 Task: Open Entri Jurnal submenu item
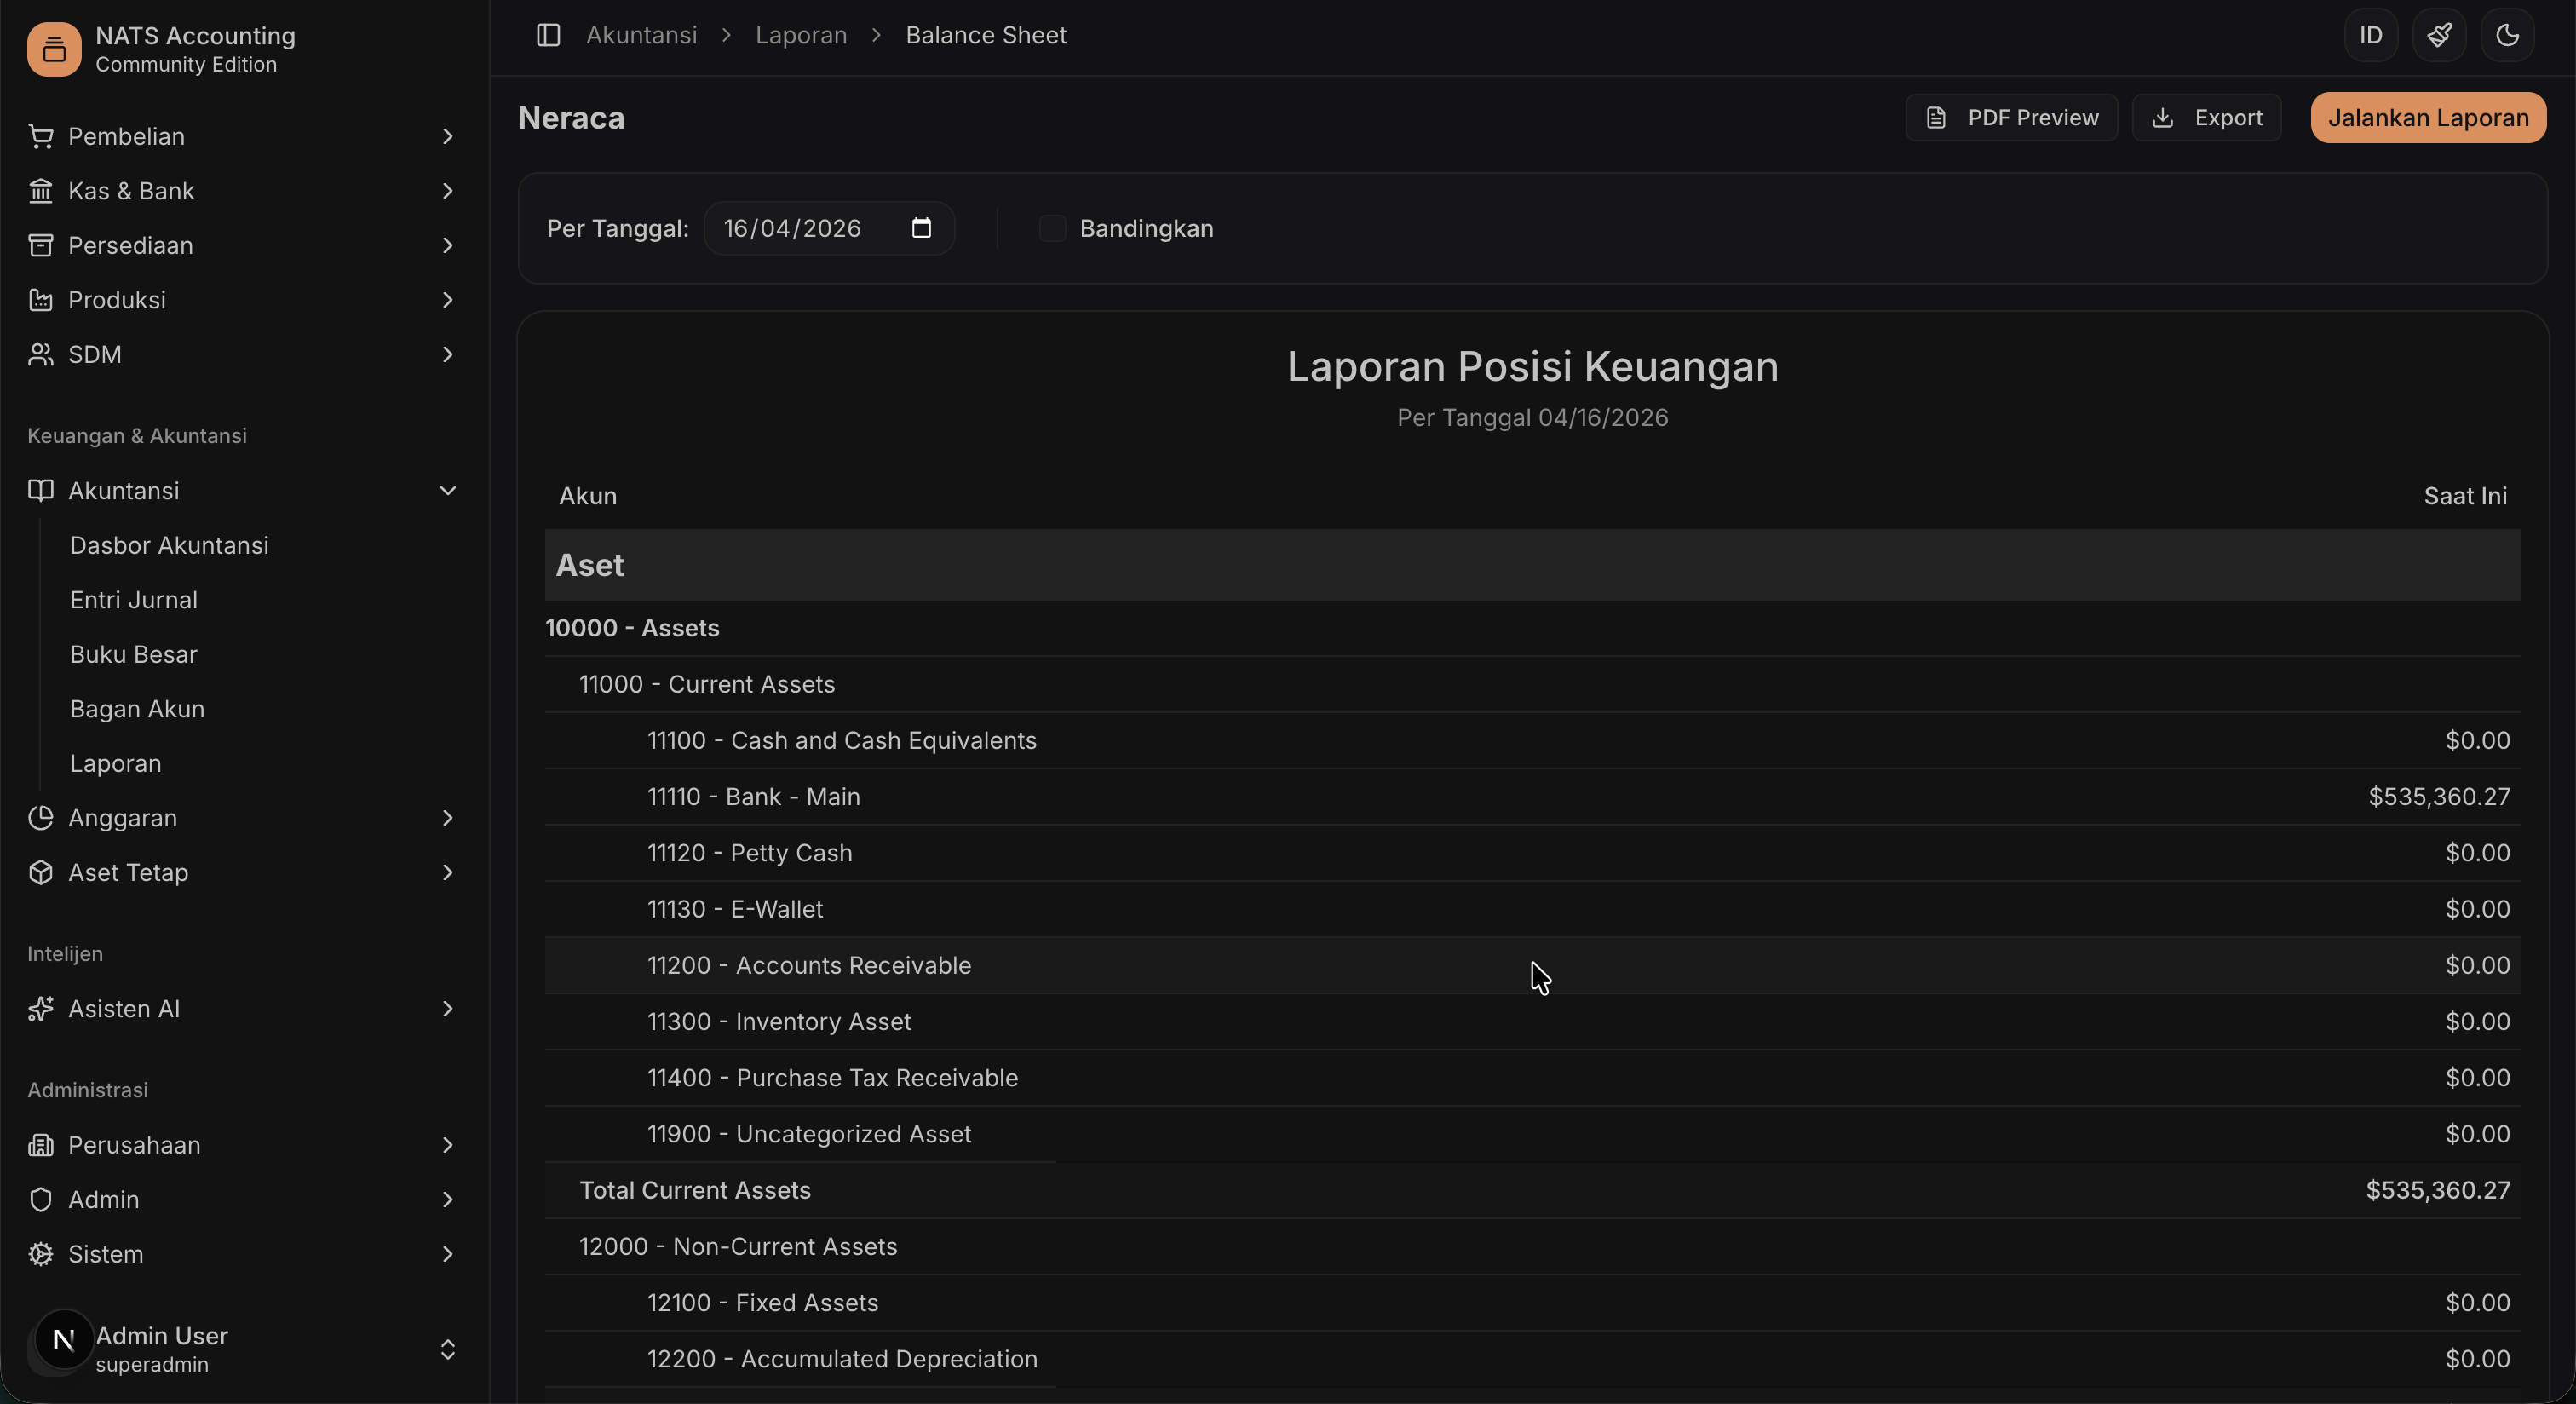click(134, 600)
